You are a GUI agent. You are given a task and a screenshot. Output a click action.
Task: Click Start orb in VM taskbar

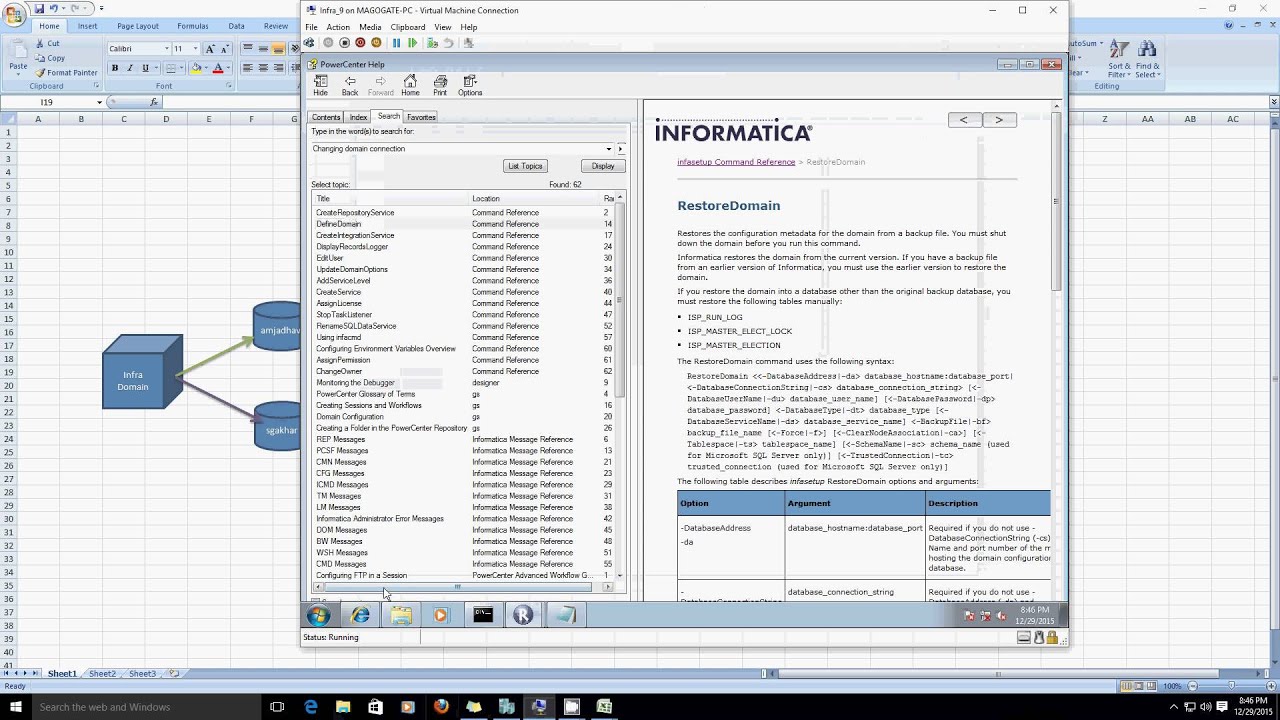(319, 615)
